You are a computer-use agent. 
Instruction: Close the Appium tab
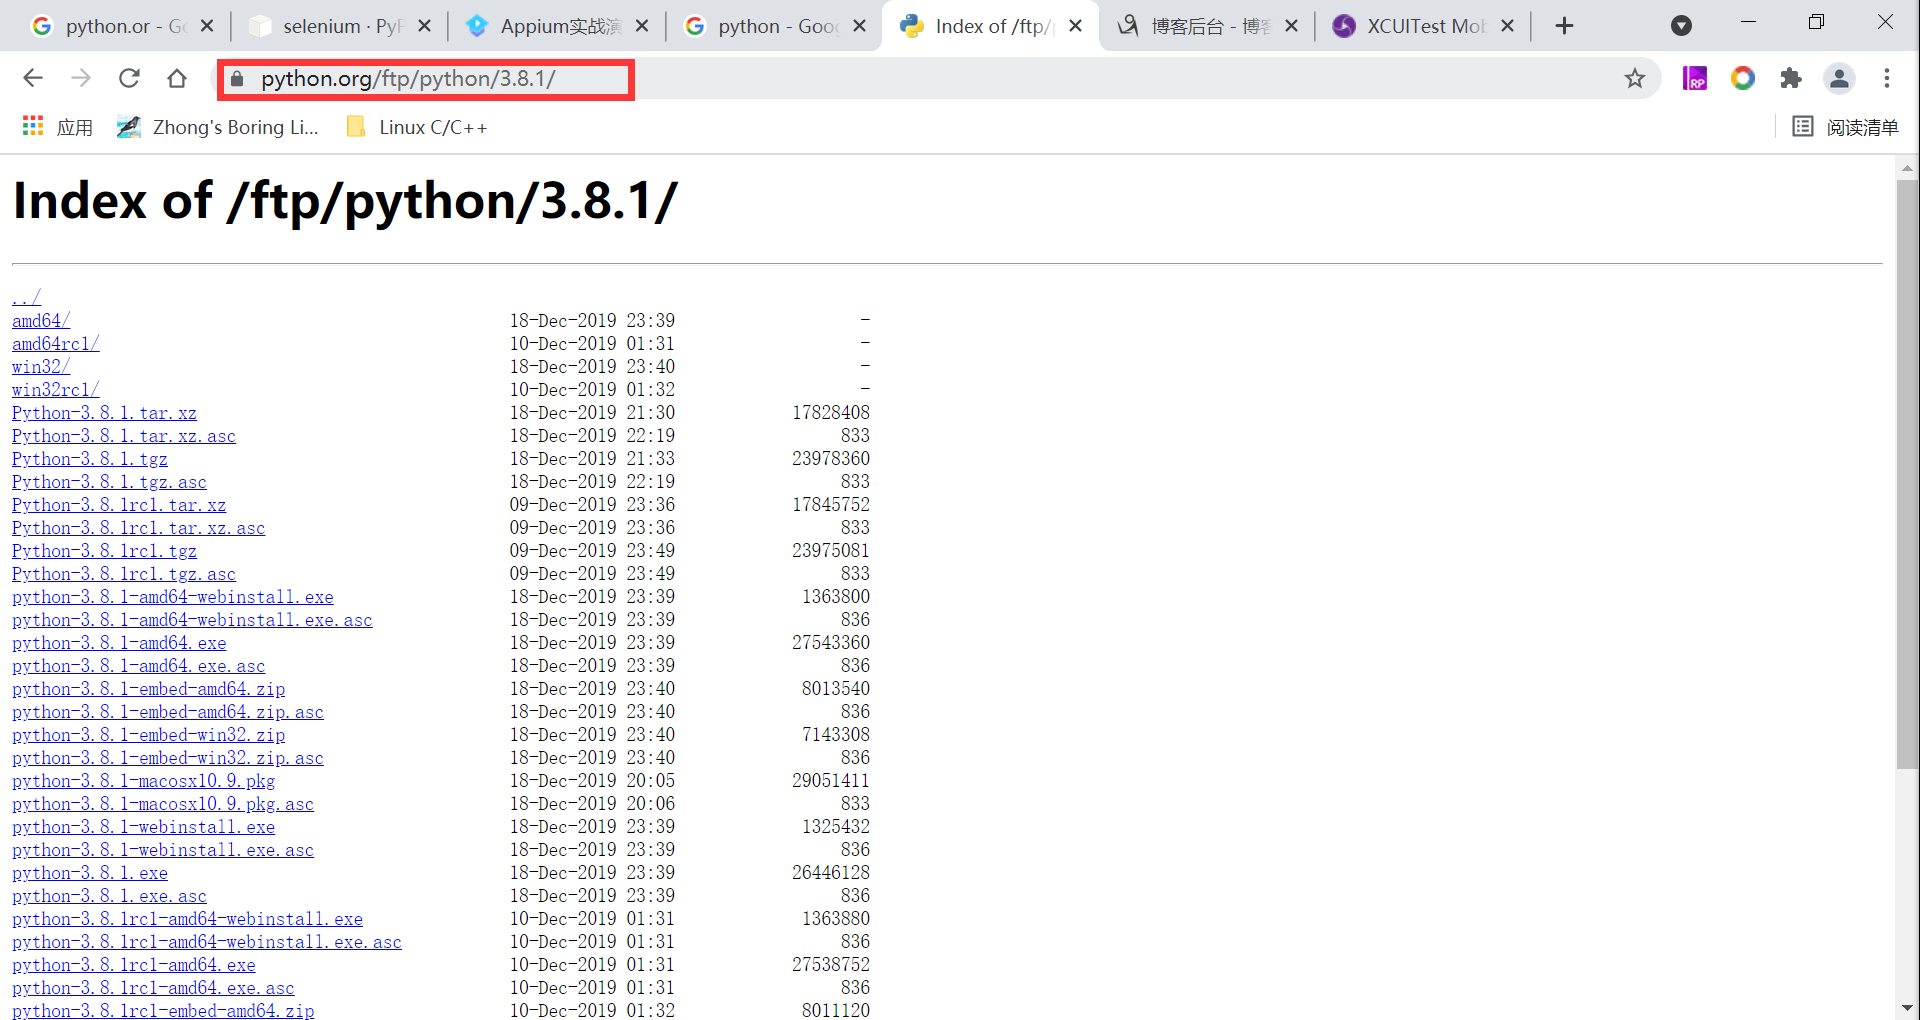[642, 26]
